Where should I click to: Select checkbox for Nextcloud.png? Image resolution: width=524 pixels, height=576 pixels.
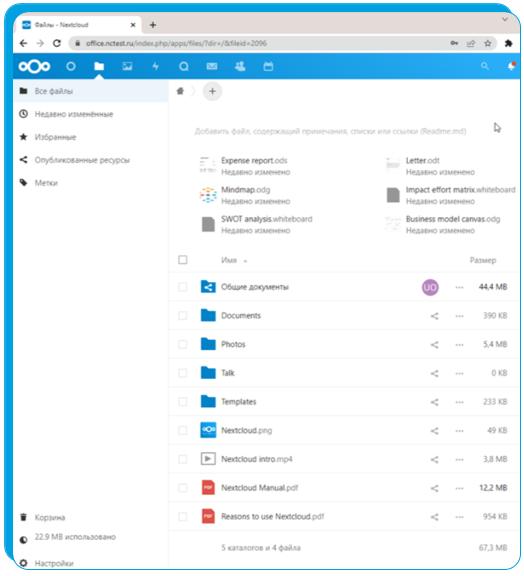pos(183,430)
